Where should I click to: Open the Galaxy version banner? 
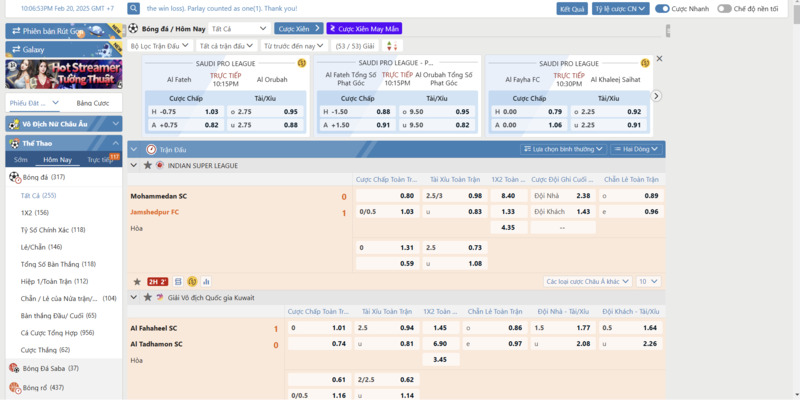[64, 49]
